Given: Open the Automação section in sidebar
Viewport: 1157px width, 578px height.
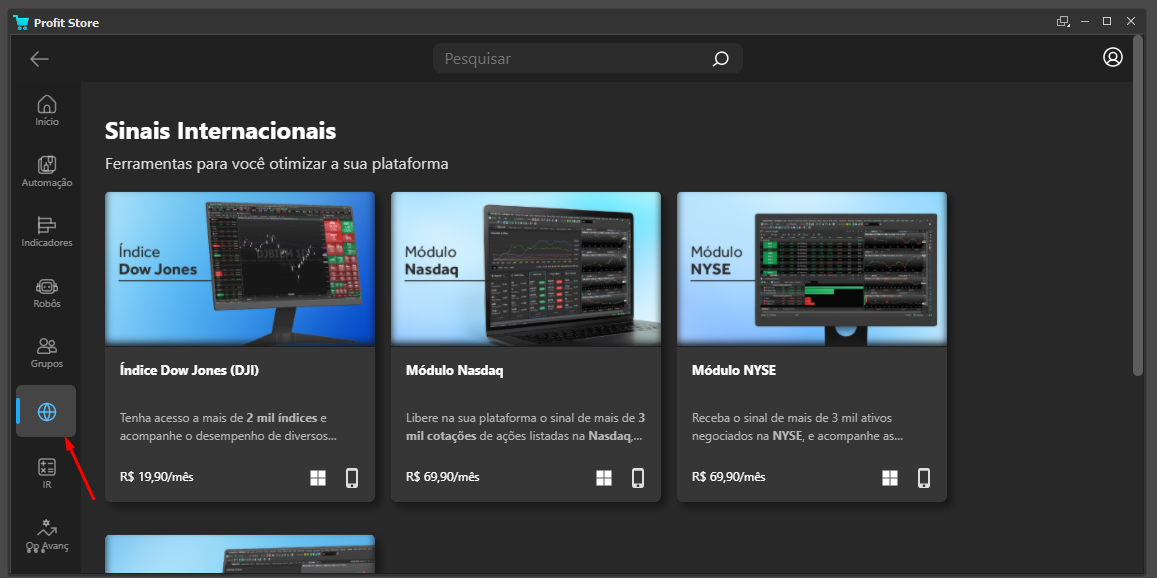Looking at the screenshot, I should [x=47, y=171].
